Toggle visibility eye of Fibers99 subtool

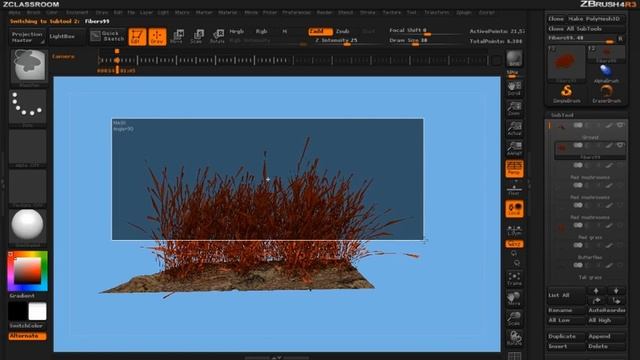point(620,145)
